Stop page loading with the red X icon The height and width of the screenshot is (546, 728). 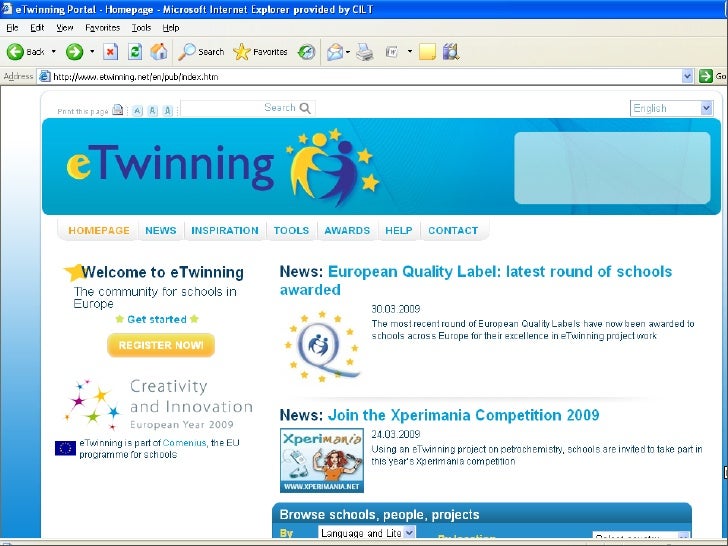pyautogui.click(x=110, y=52)
